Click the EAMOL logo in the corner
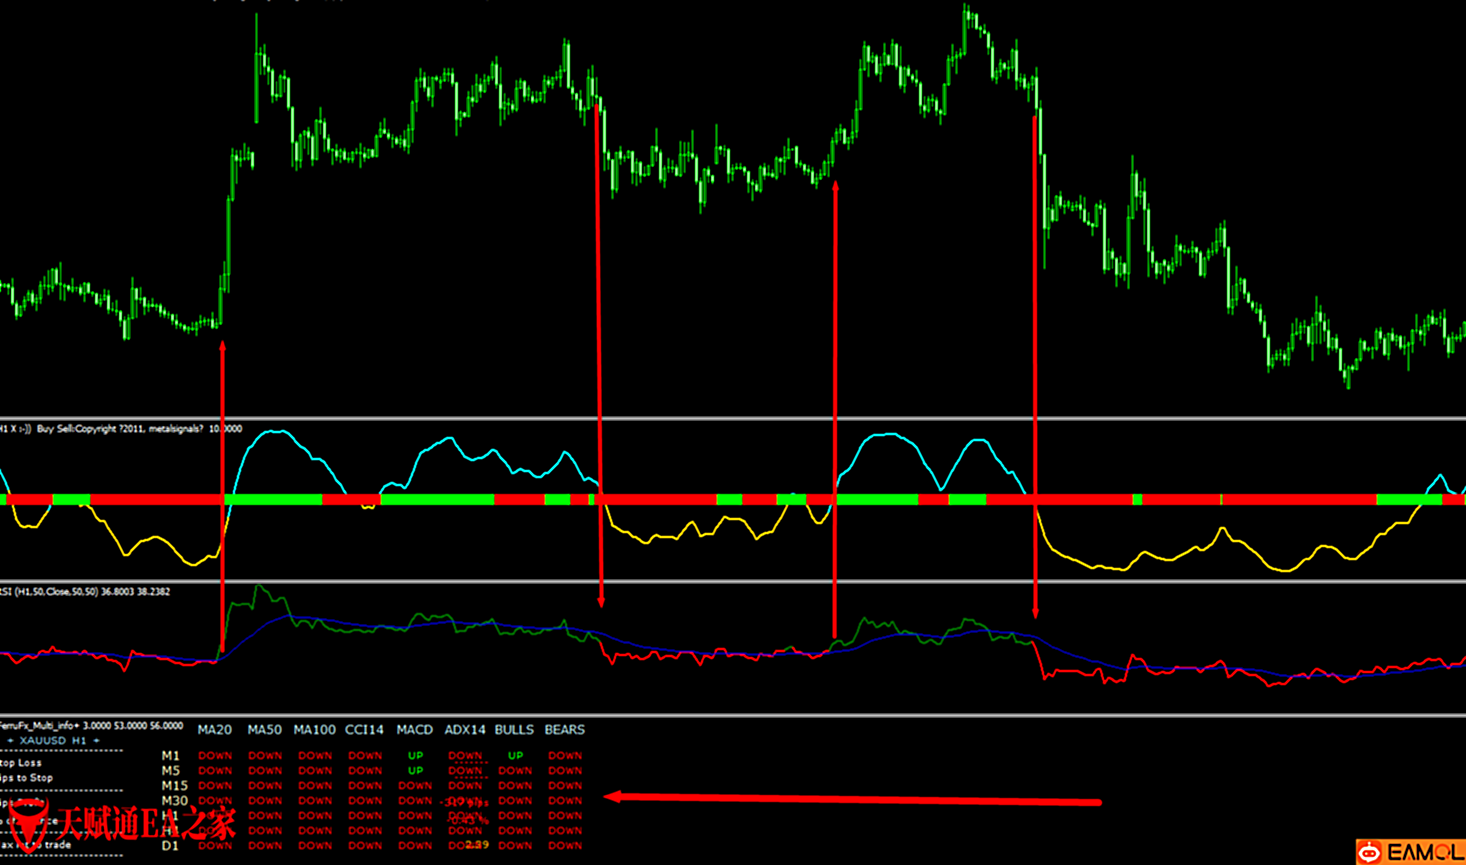Image resolution: width=1466 pixels, height=865 pixels. pos(1410,852)
